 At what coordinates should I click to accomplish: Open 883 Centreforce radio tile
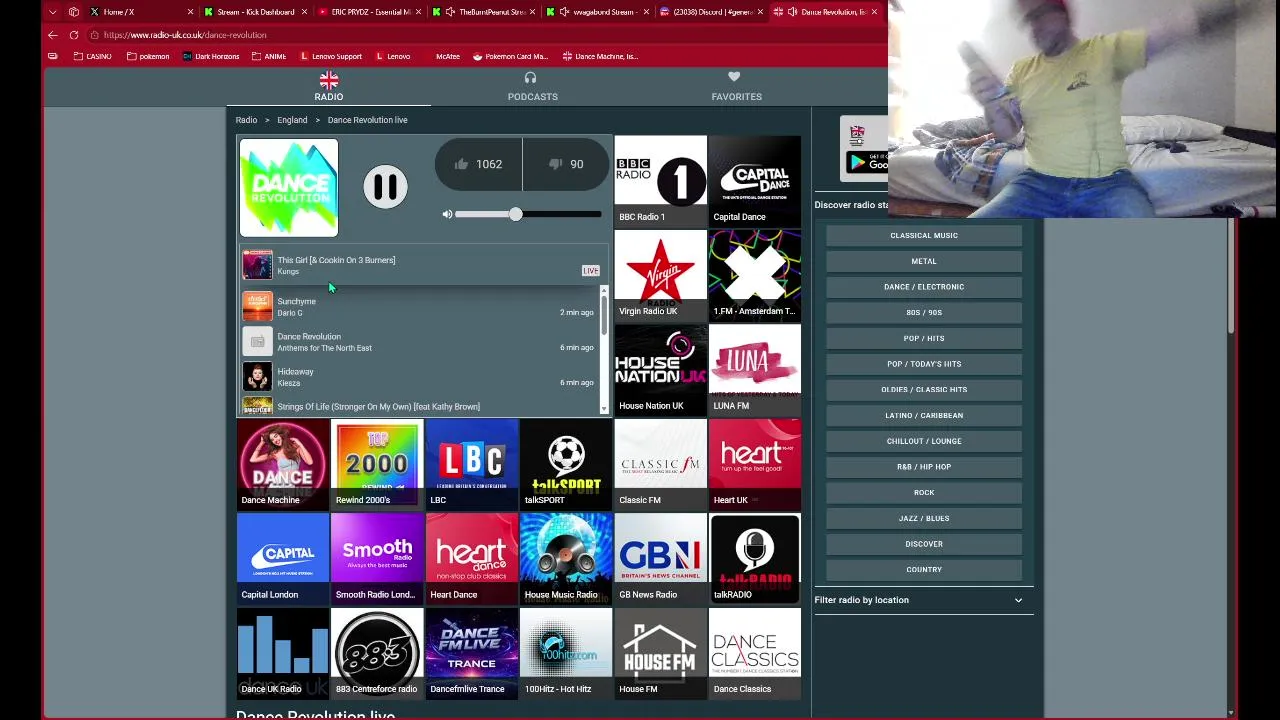pyautogui.click(x=377, y=652)
